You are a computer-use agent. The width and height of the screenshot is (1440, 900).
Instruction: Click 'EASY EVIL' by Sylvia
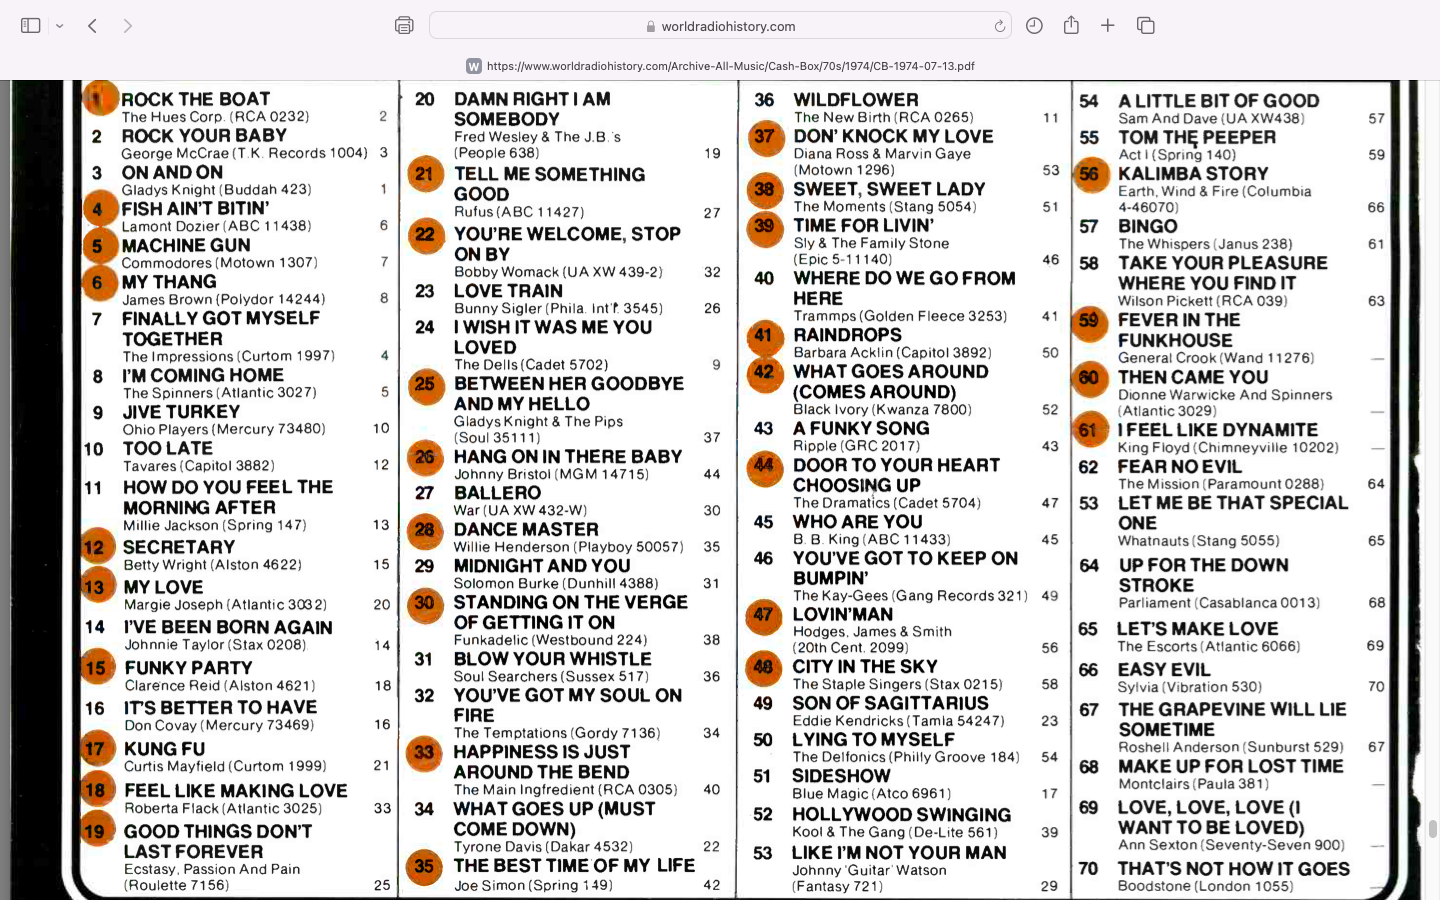1164,670
